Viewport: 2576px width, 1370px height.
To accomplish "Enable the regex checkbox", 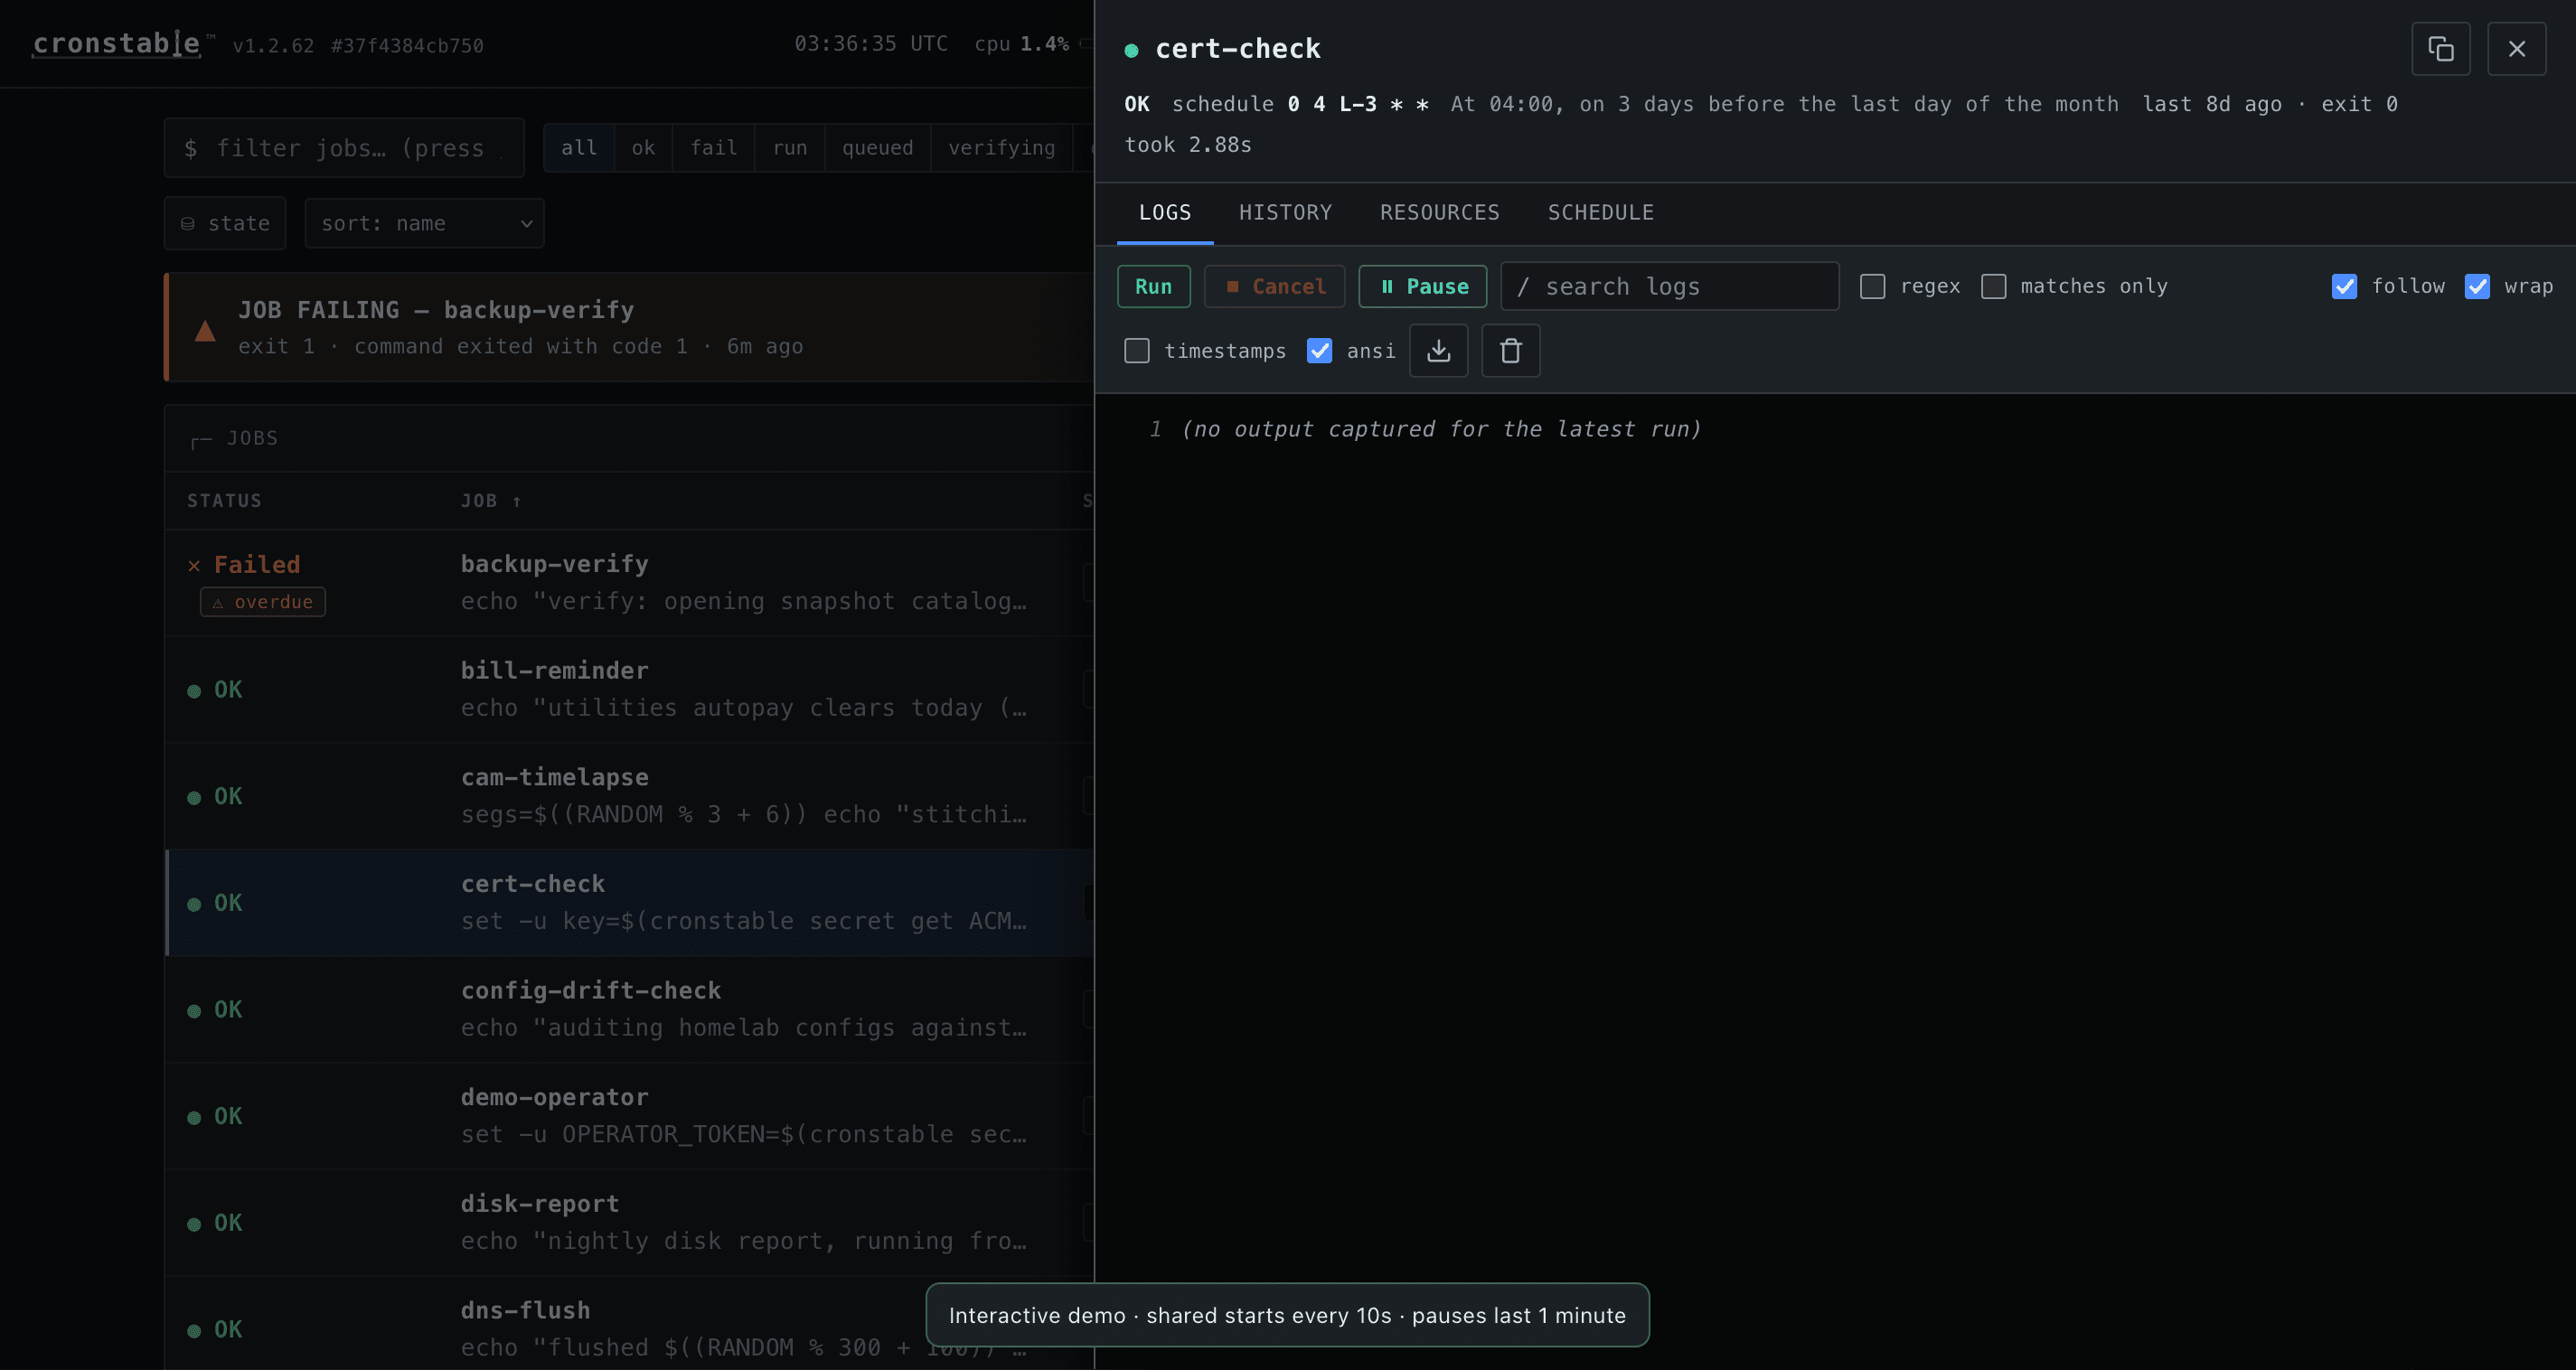I will [x=1873, y=287].
